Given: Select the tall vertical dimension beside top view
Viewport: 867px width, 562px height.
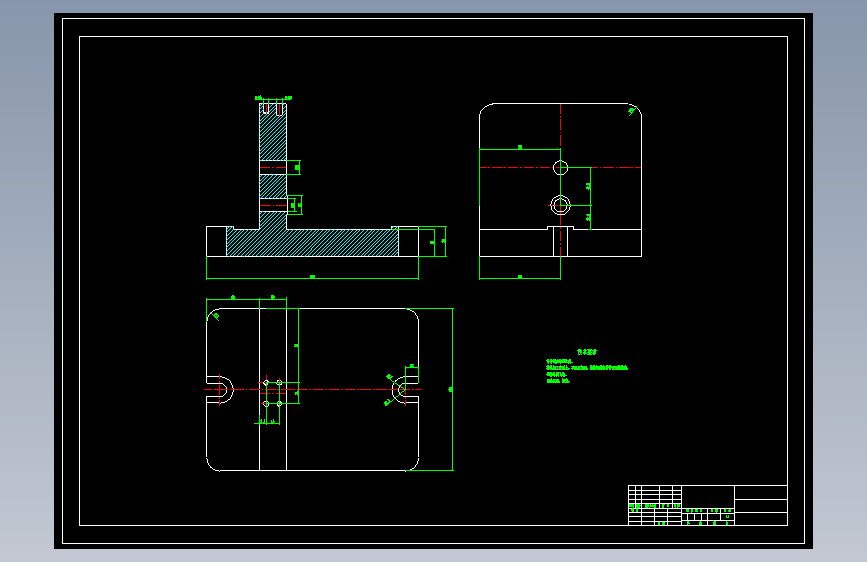Looking at the screenshot, I should (452, 389).
